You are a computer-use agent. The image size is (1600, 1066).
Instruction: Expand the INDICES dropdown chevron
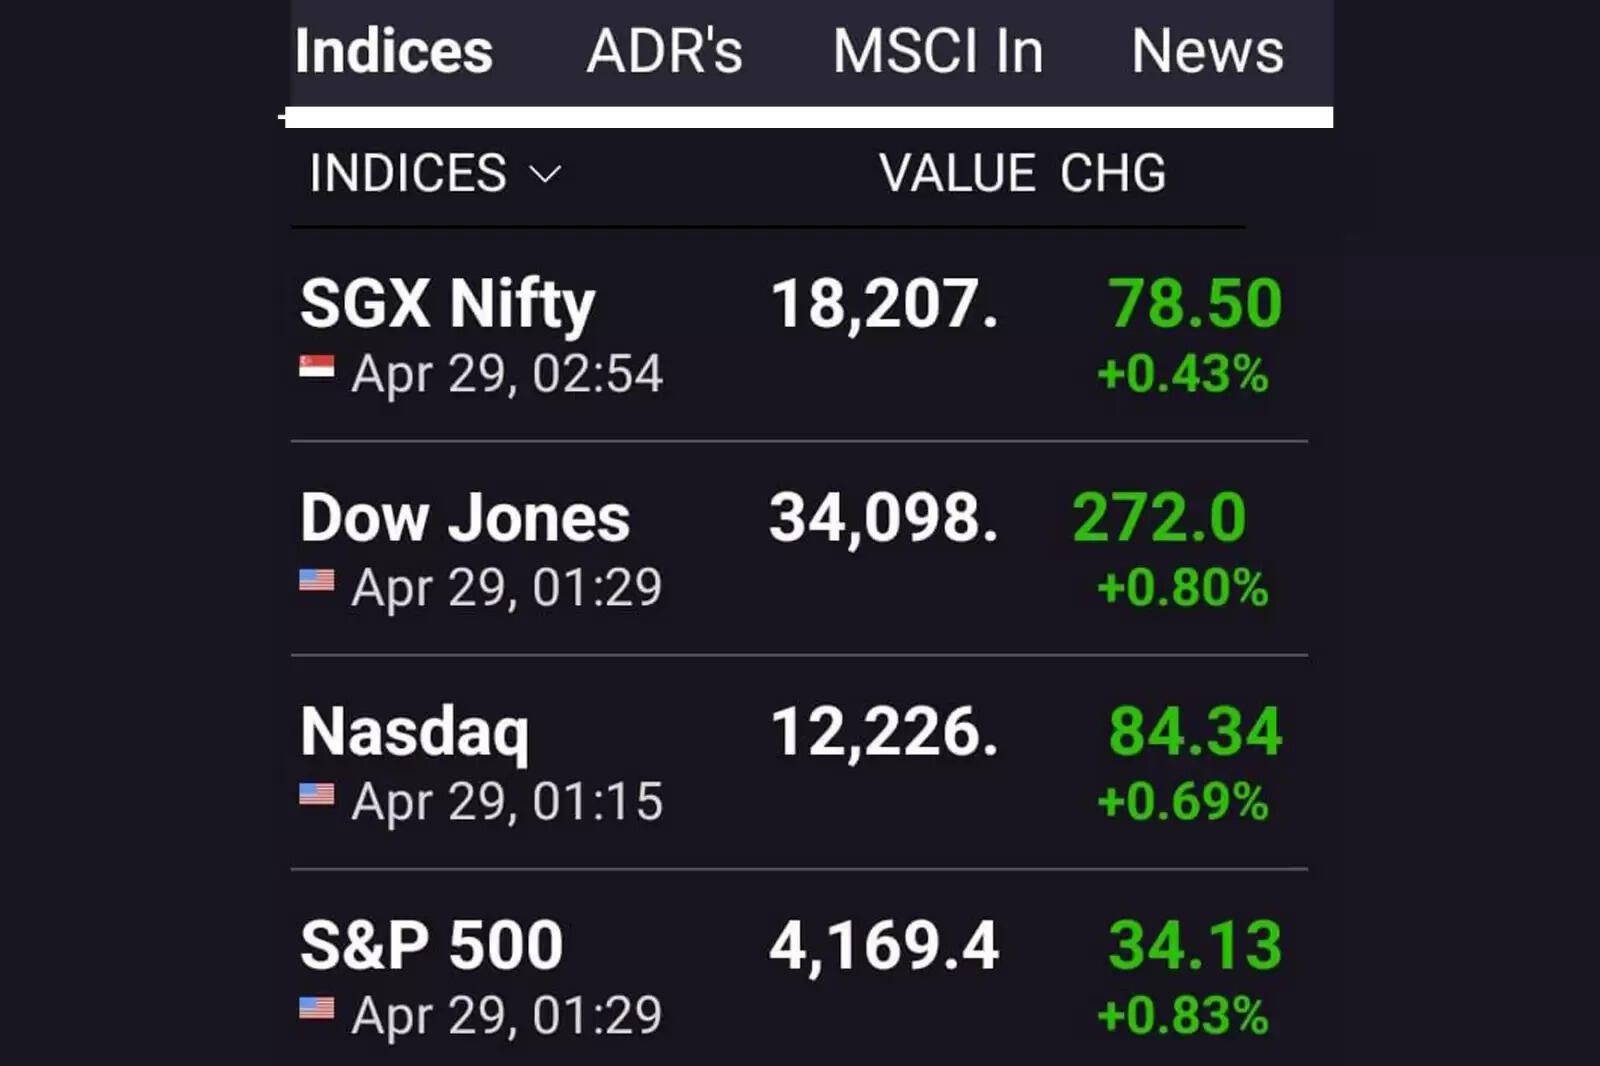pos(545,174)
